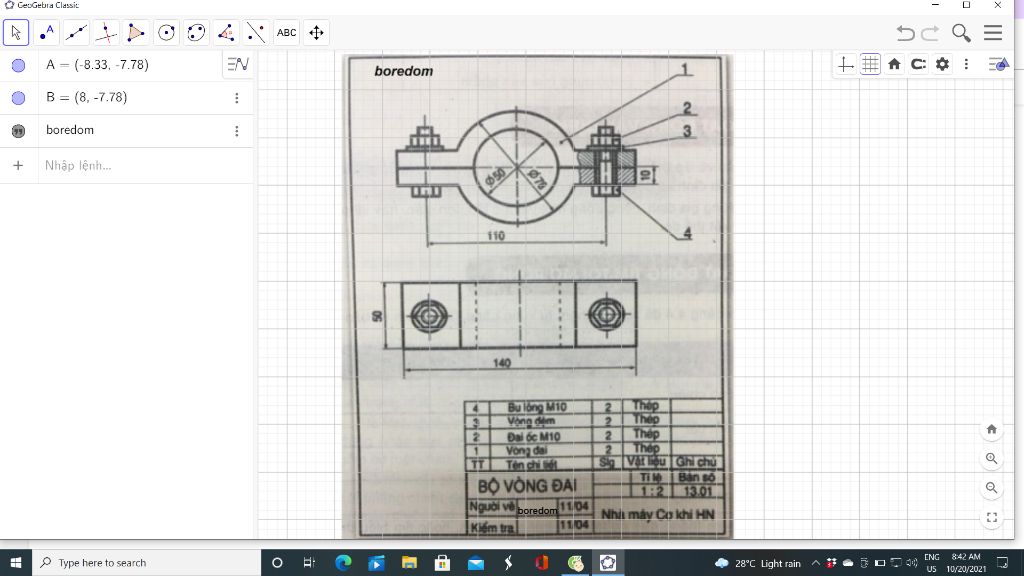Toggle visibility of boredom image object

pos(18,131)
